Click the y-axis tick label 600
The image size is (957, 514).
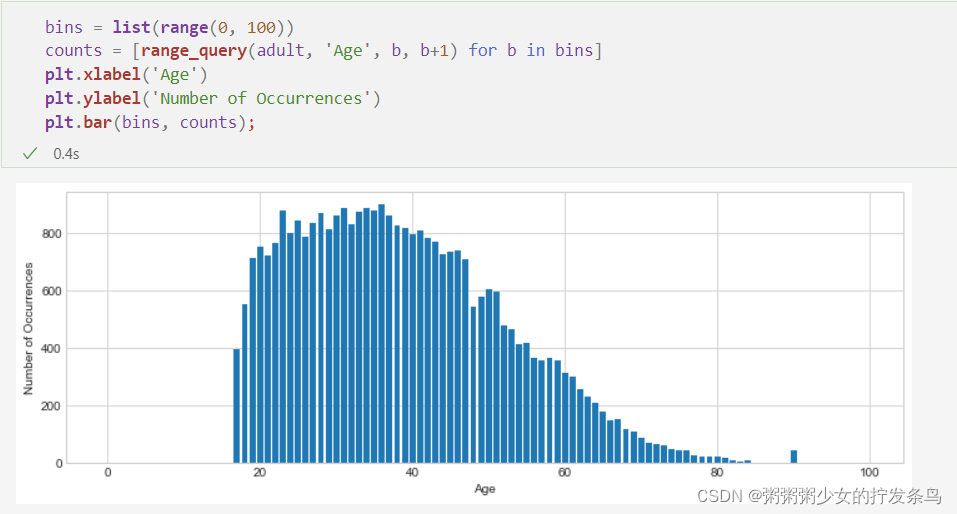51,291
